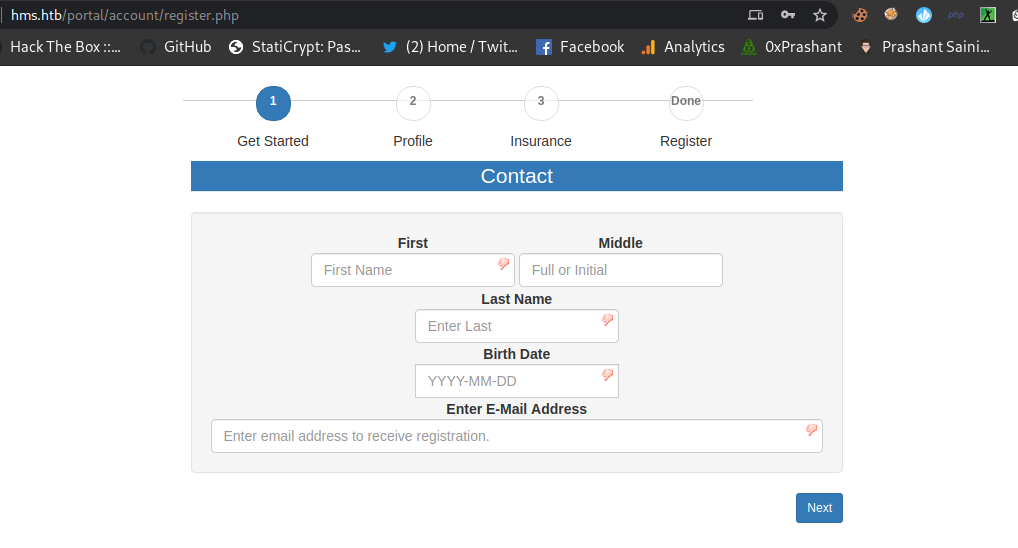Click the green figure extension icon
Viewport: 1018px width, 548px height.
pos(988,15)
